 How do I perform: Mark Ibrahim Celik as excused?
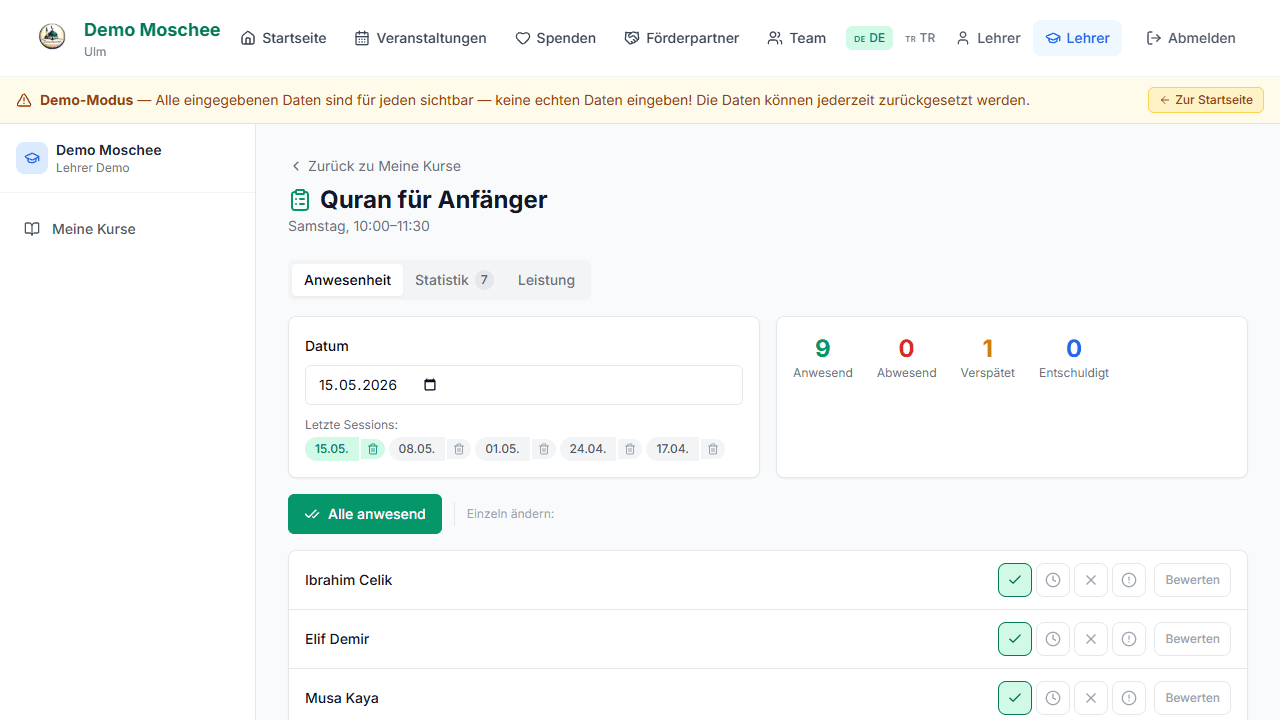point(1129,580)
